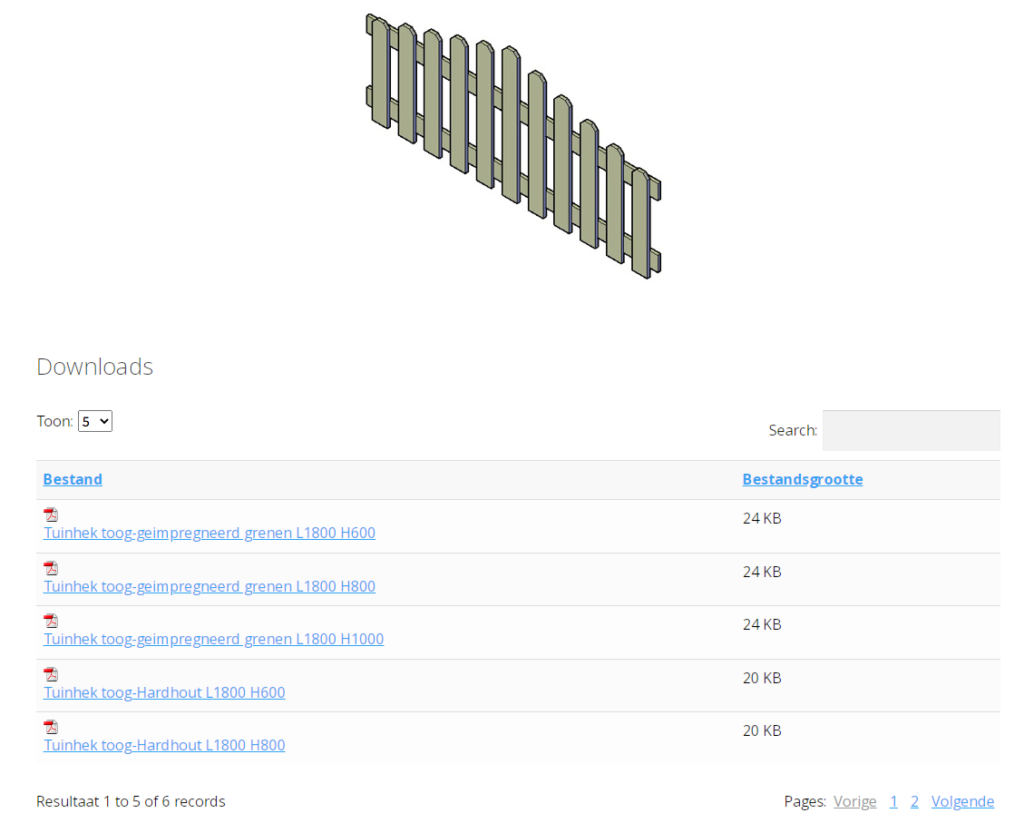The width and height of the screenshot is (1024, 823).
Task: Click PDF icon above Hardhout L1800 H800
Action: coord(51,727)
